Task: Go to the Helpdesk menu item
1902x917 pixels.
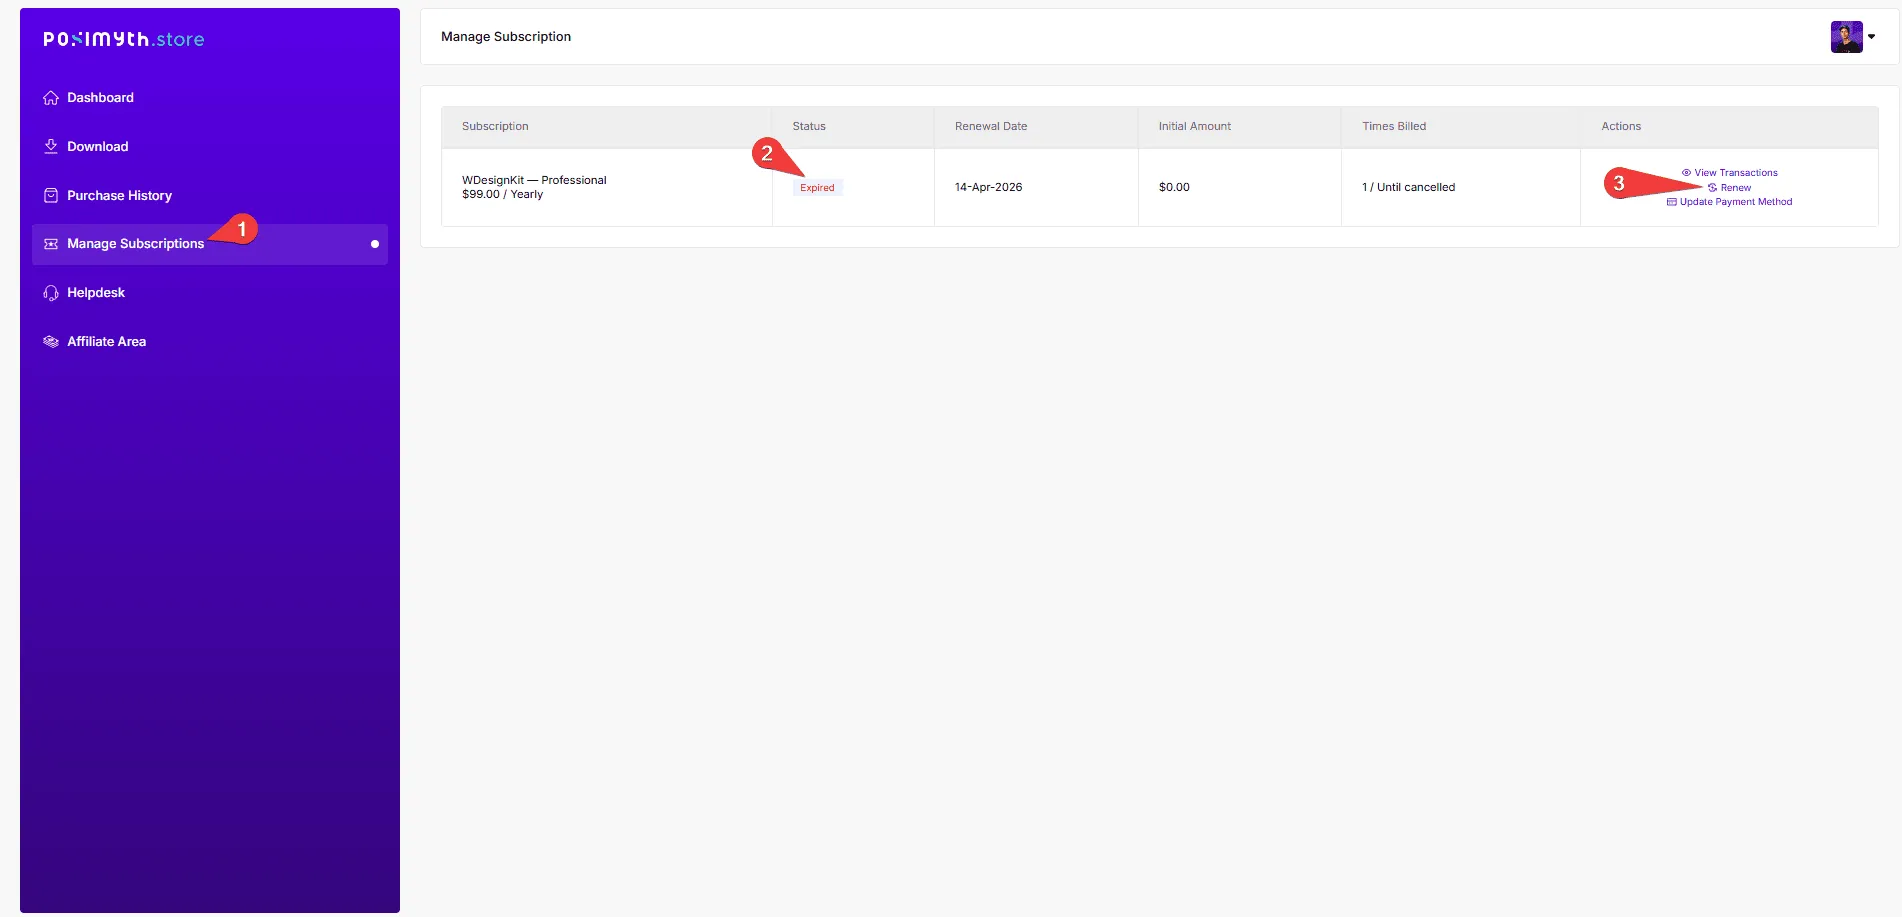Action: [x=96, y=293]
